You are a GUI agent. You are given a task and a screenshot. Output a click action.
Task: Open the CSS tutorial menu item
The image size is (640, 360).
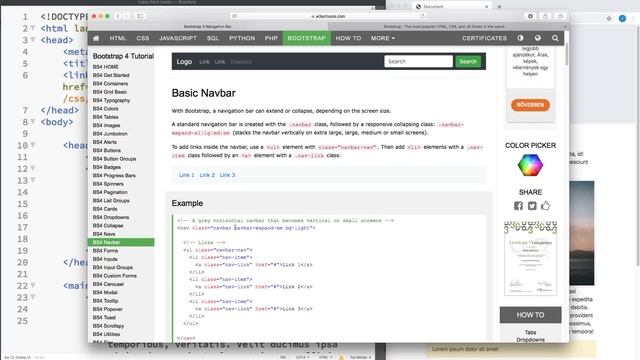point(143,38)
